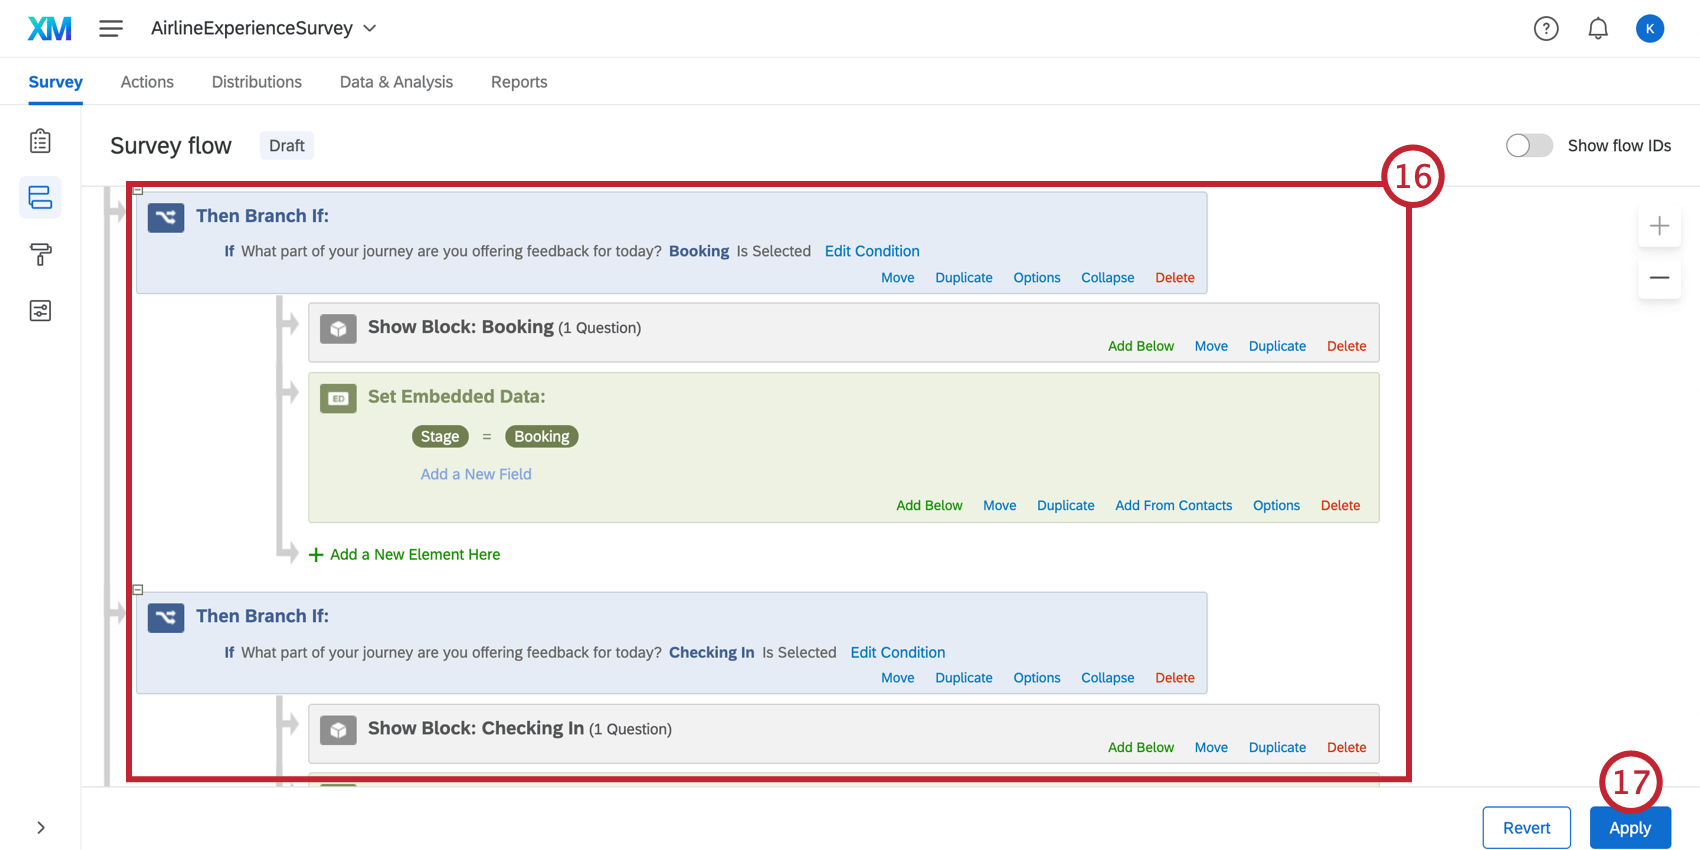Switch to the Distributions tab
The height and width of the screenshot is (850, 1700).
point(256,82)
